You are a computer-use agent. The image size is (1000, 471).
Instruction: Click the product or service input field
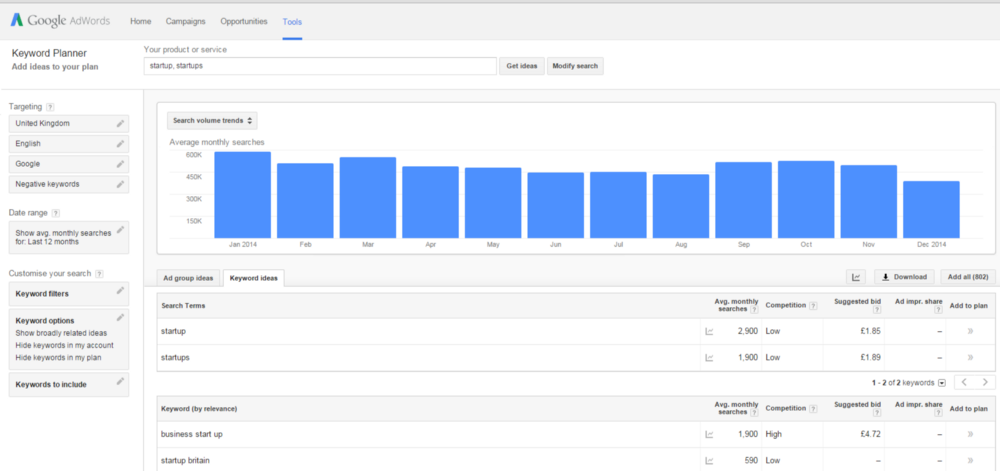coord(320,66)
